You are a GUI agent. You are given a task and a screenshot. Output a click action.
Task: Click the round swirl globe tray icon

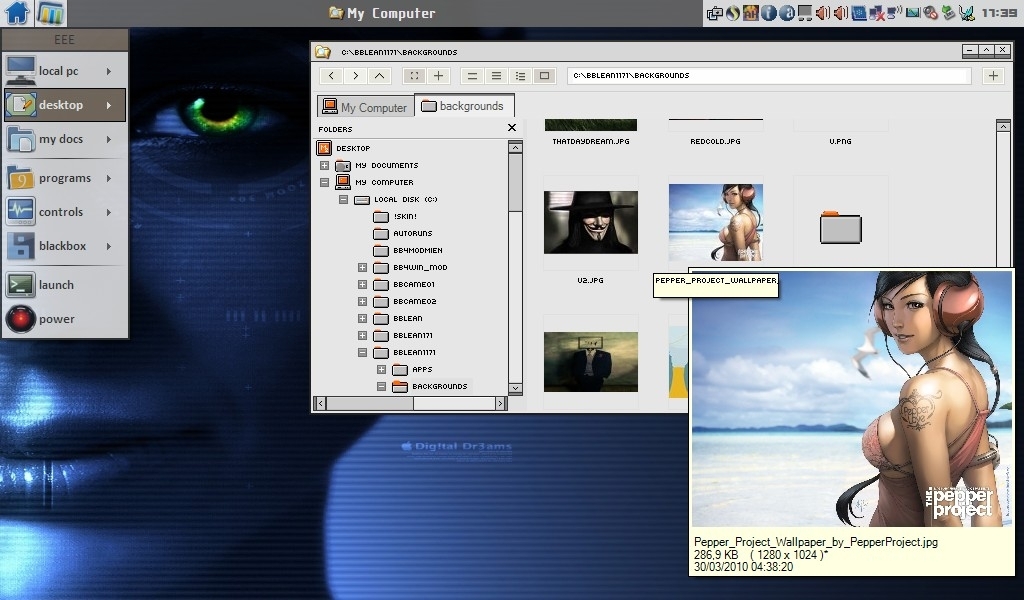[733, 12]
